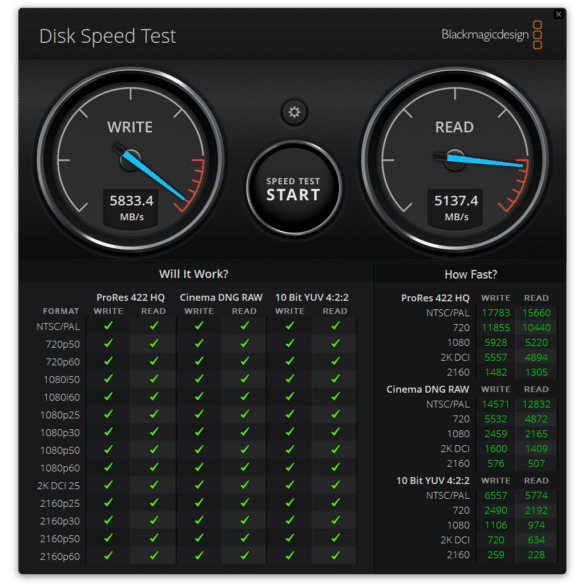The width and height of the screenshot is (585, 585).
Task: Click Cinema DNG RAW read checkmark for 2160p60
Action: coord(245,555)
